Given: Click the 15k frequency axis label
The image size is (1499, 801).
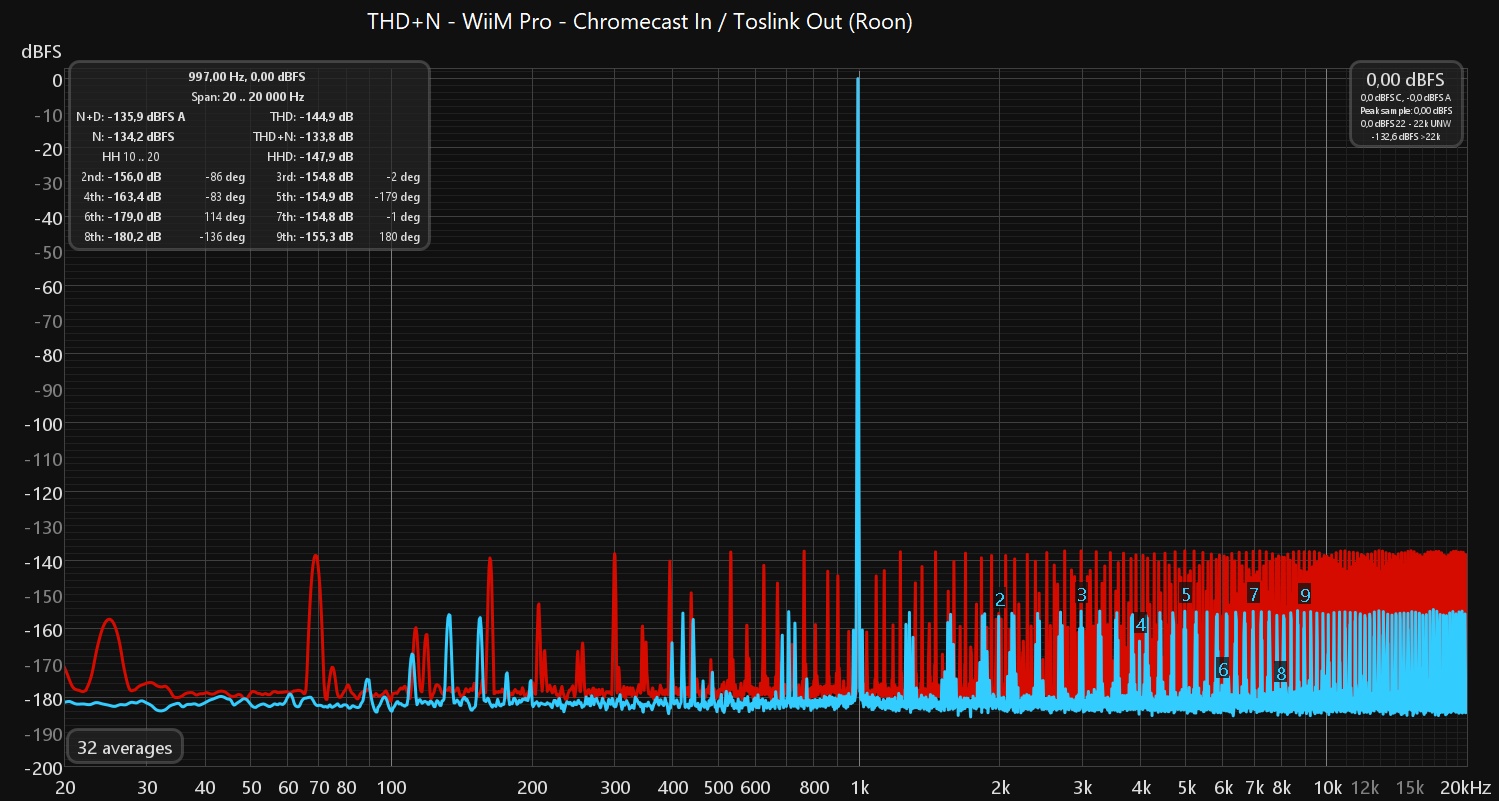Looking at the screenshot, I should [1410, 787].
